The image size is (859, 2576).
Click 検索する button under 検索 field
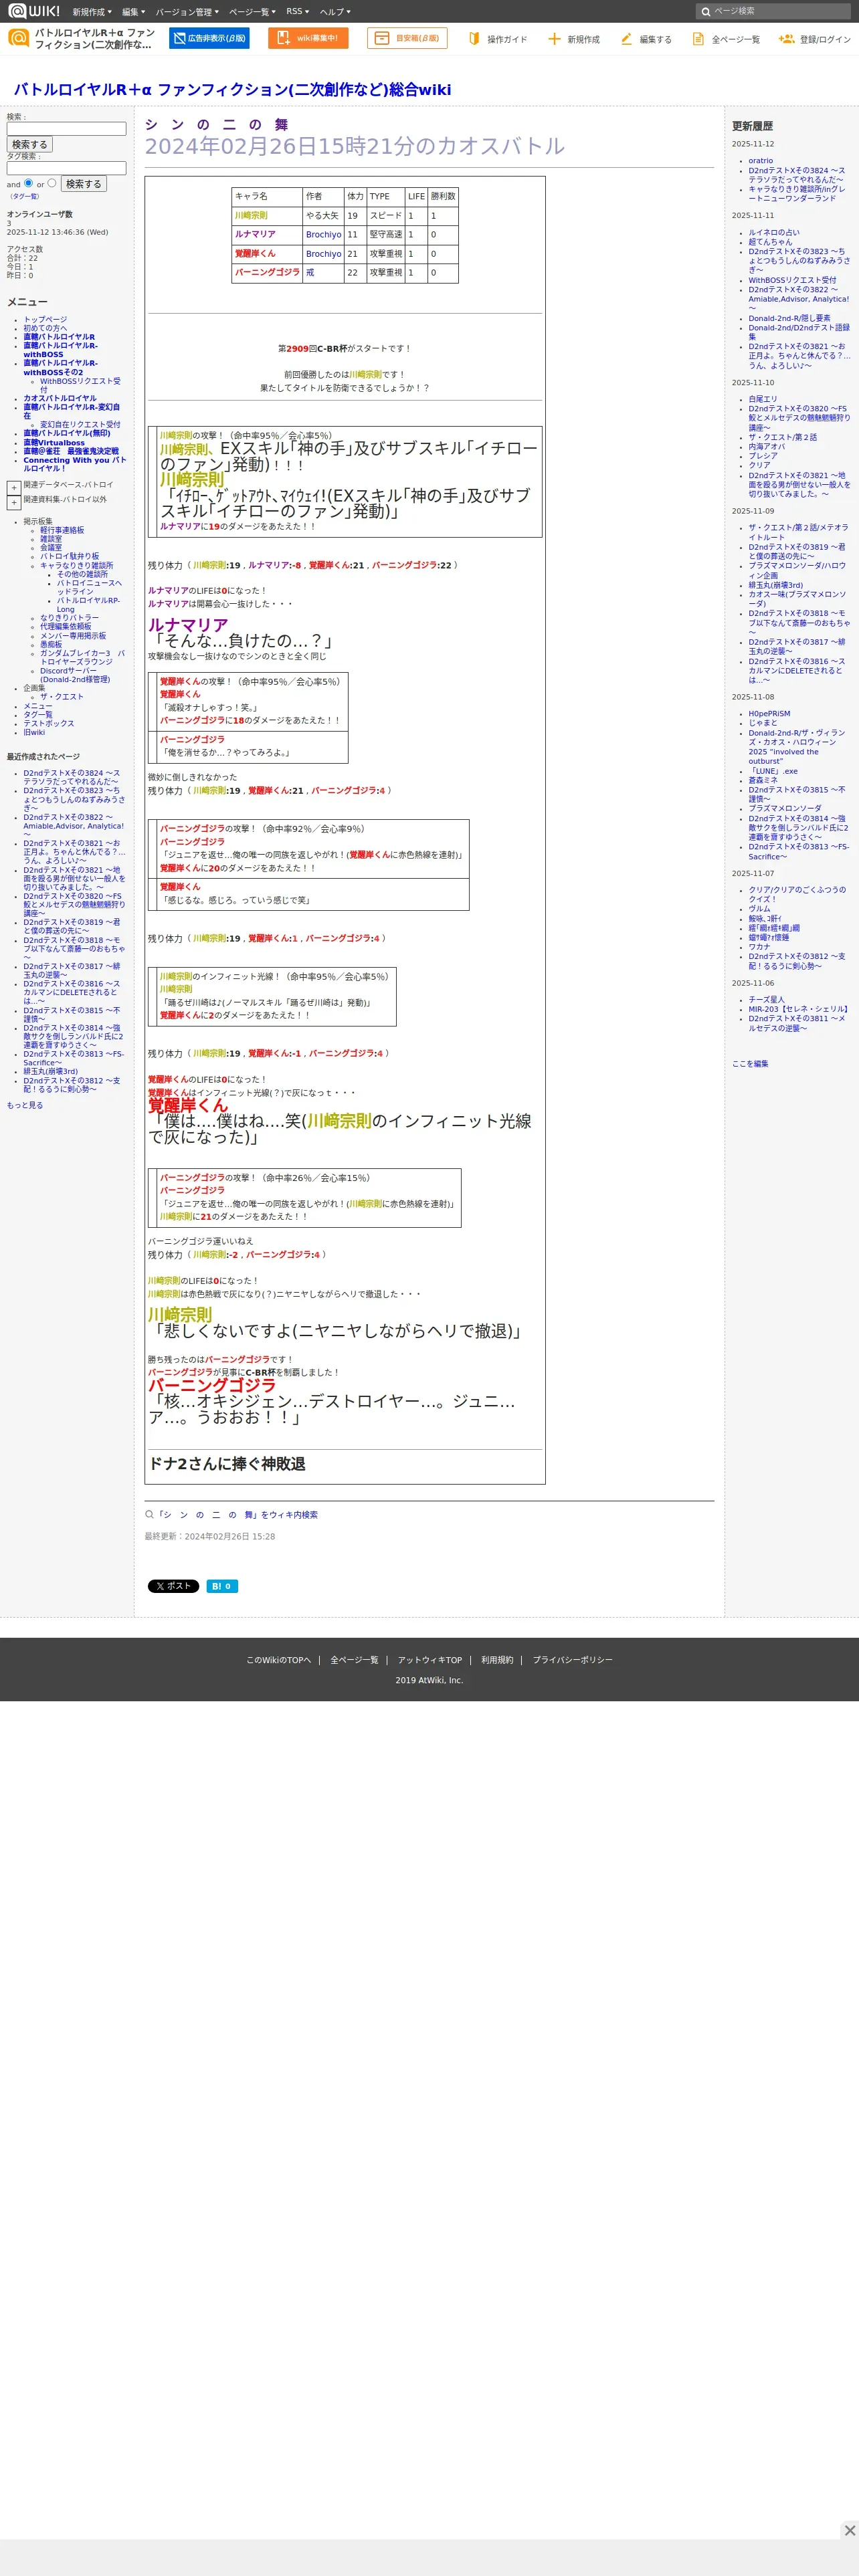(30, 145)
